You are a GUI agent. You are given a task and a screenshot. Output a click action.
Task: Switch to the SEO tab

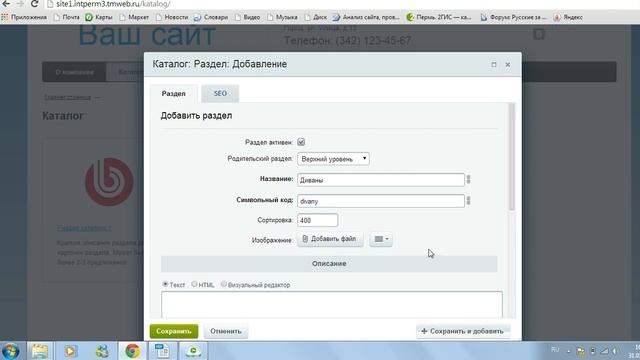pos(220,93)
